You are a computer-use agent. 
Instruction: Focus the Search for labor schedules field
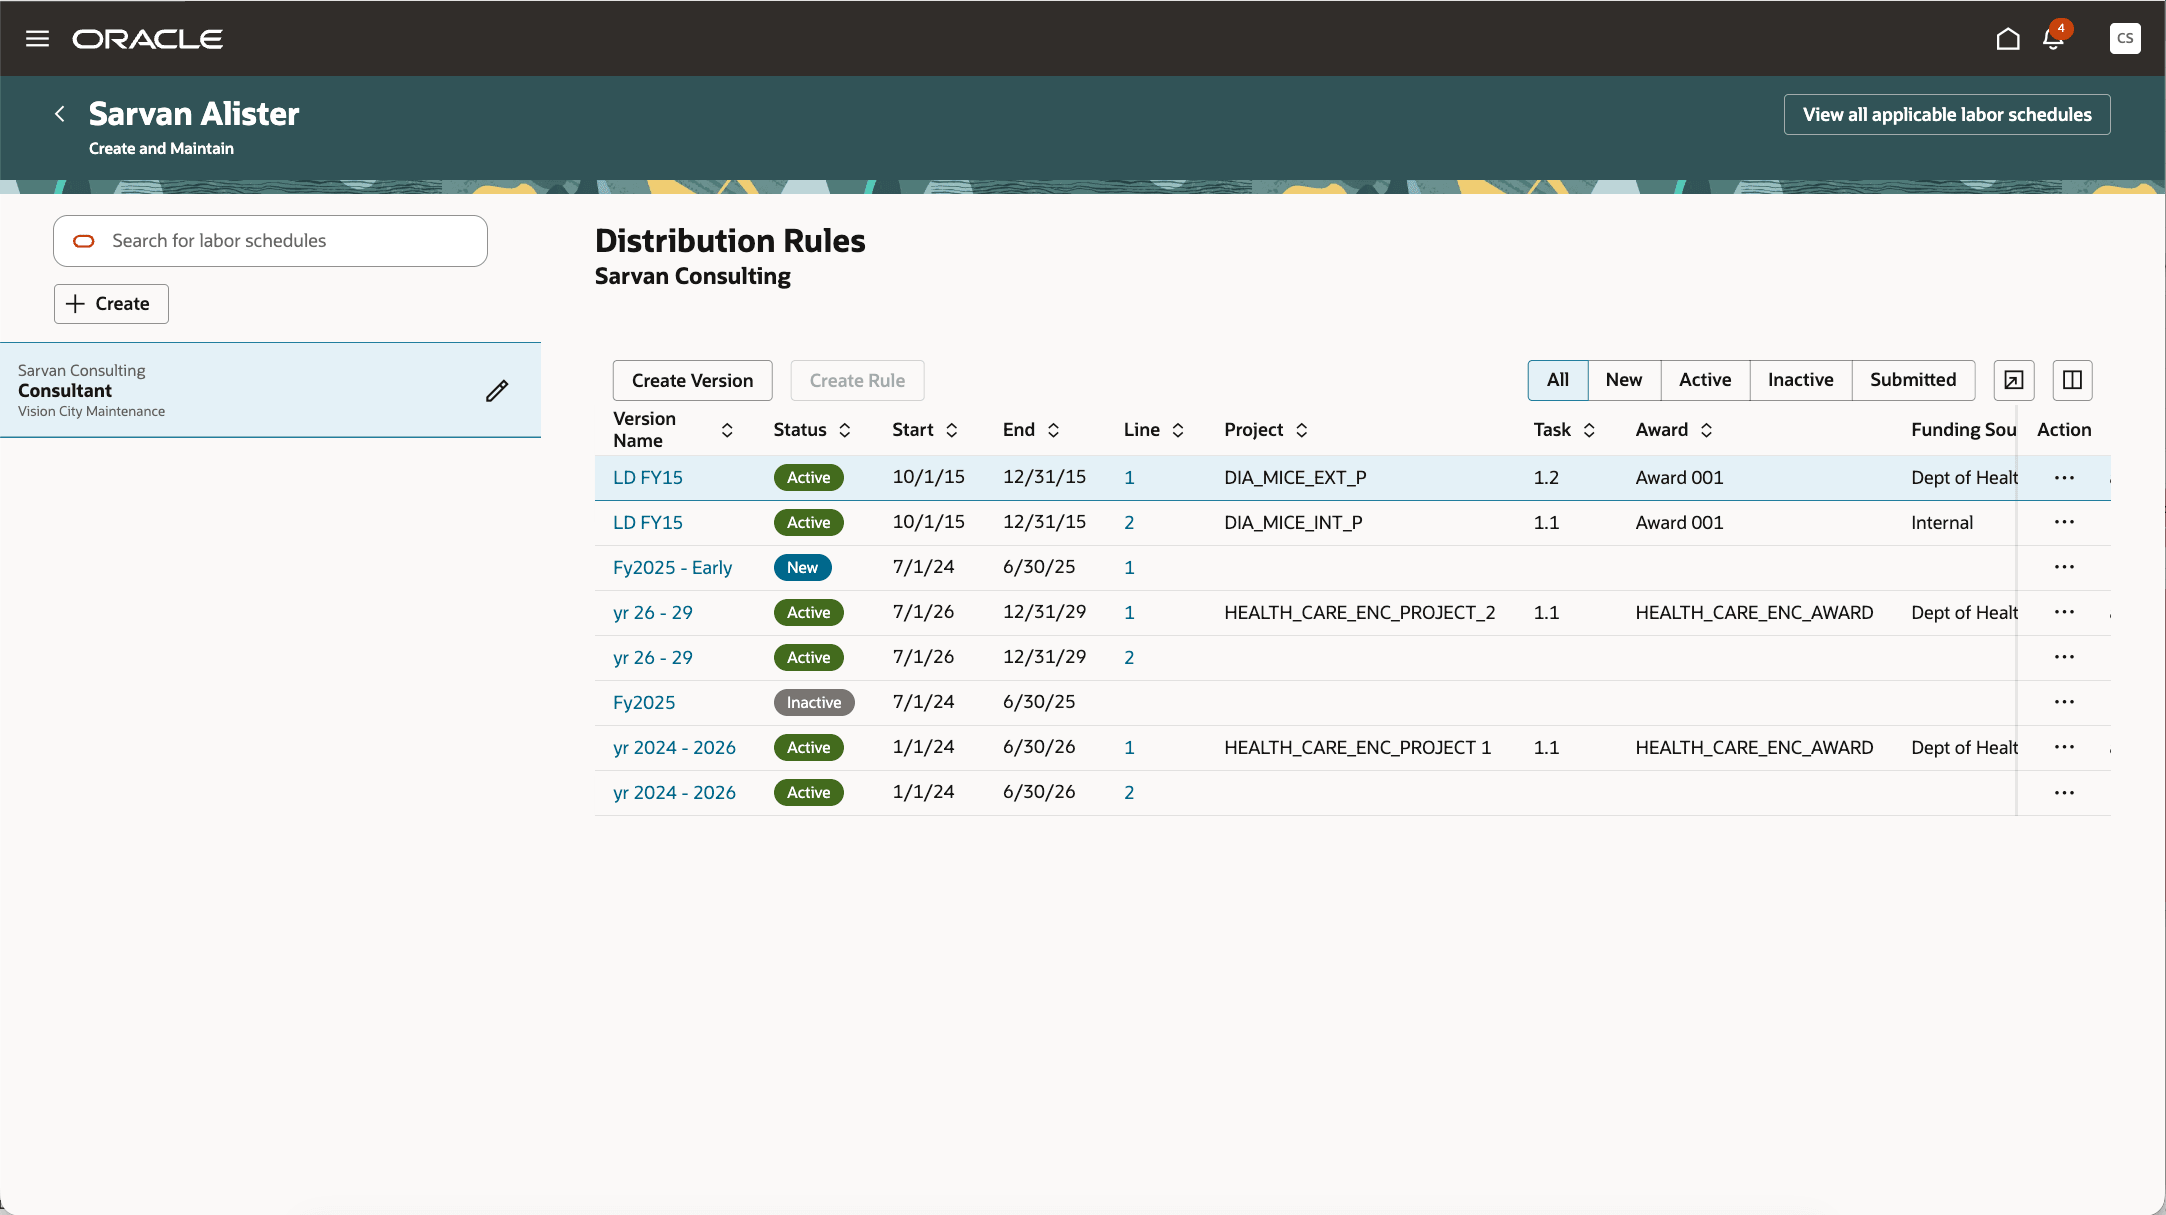[x=270, y=241]
